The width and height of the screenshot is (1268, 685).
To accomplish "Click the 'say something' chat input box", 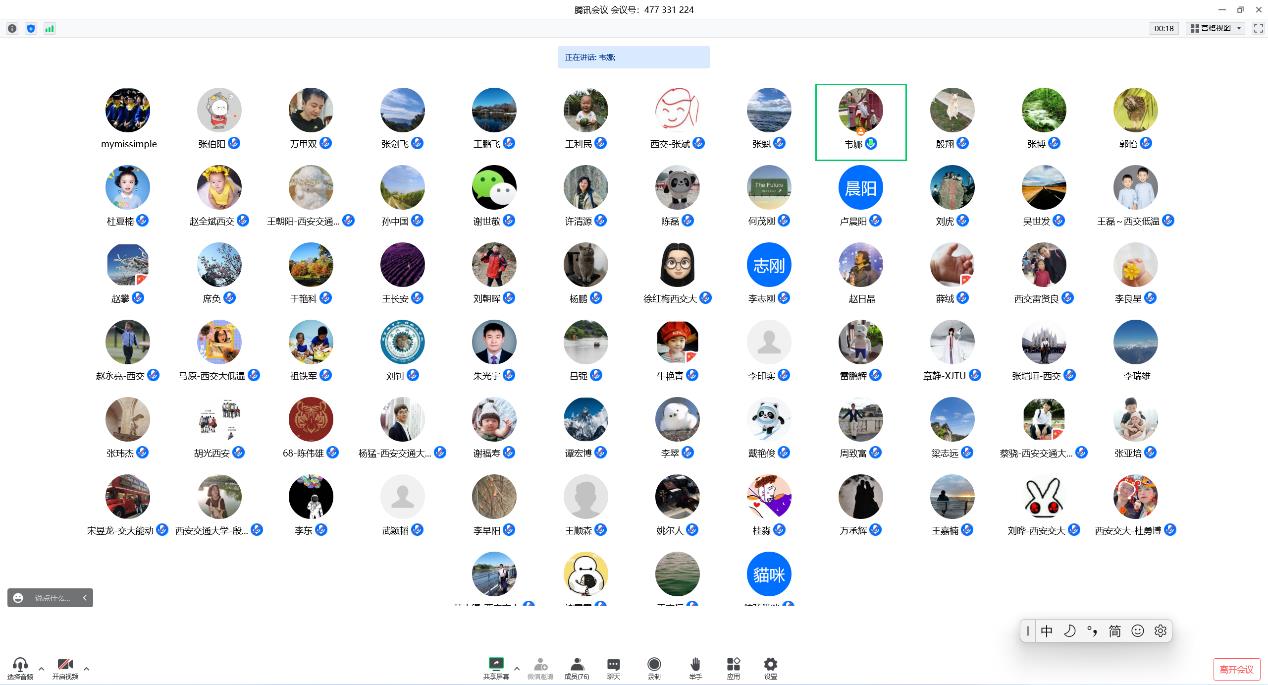I will [x=52, y=598].
